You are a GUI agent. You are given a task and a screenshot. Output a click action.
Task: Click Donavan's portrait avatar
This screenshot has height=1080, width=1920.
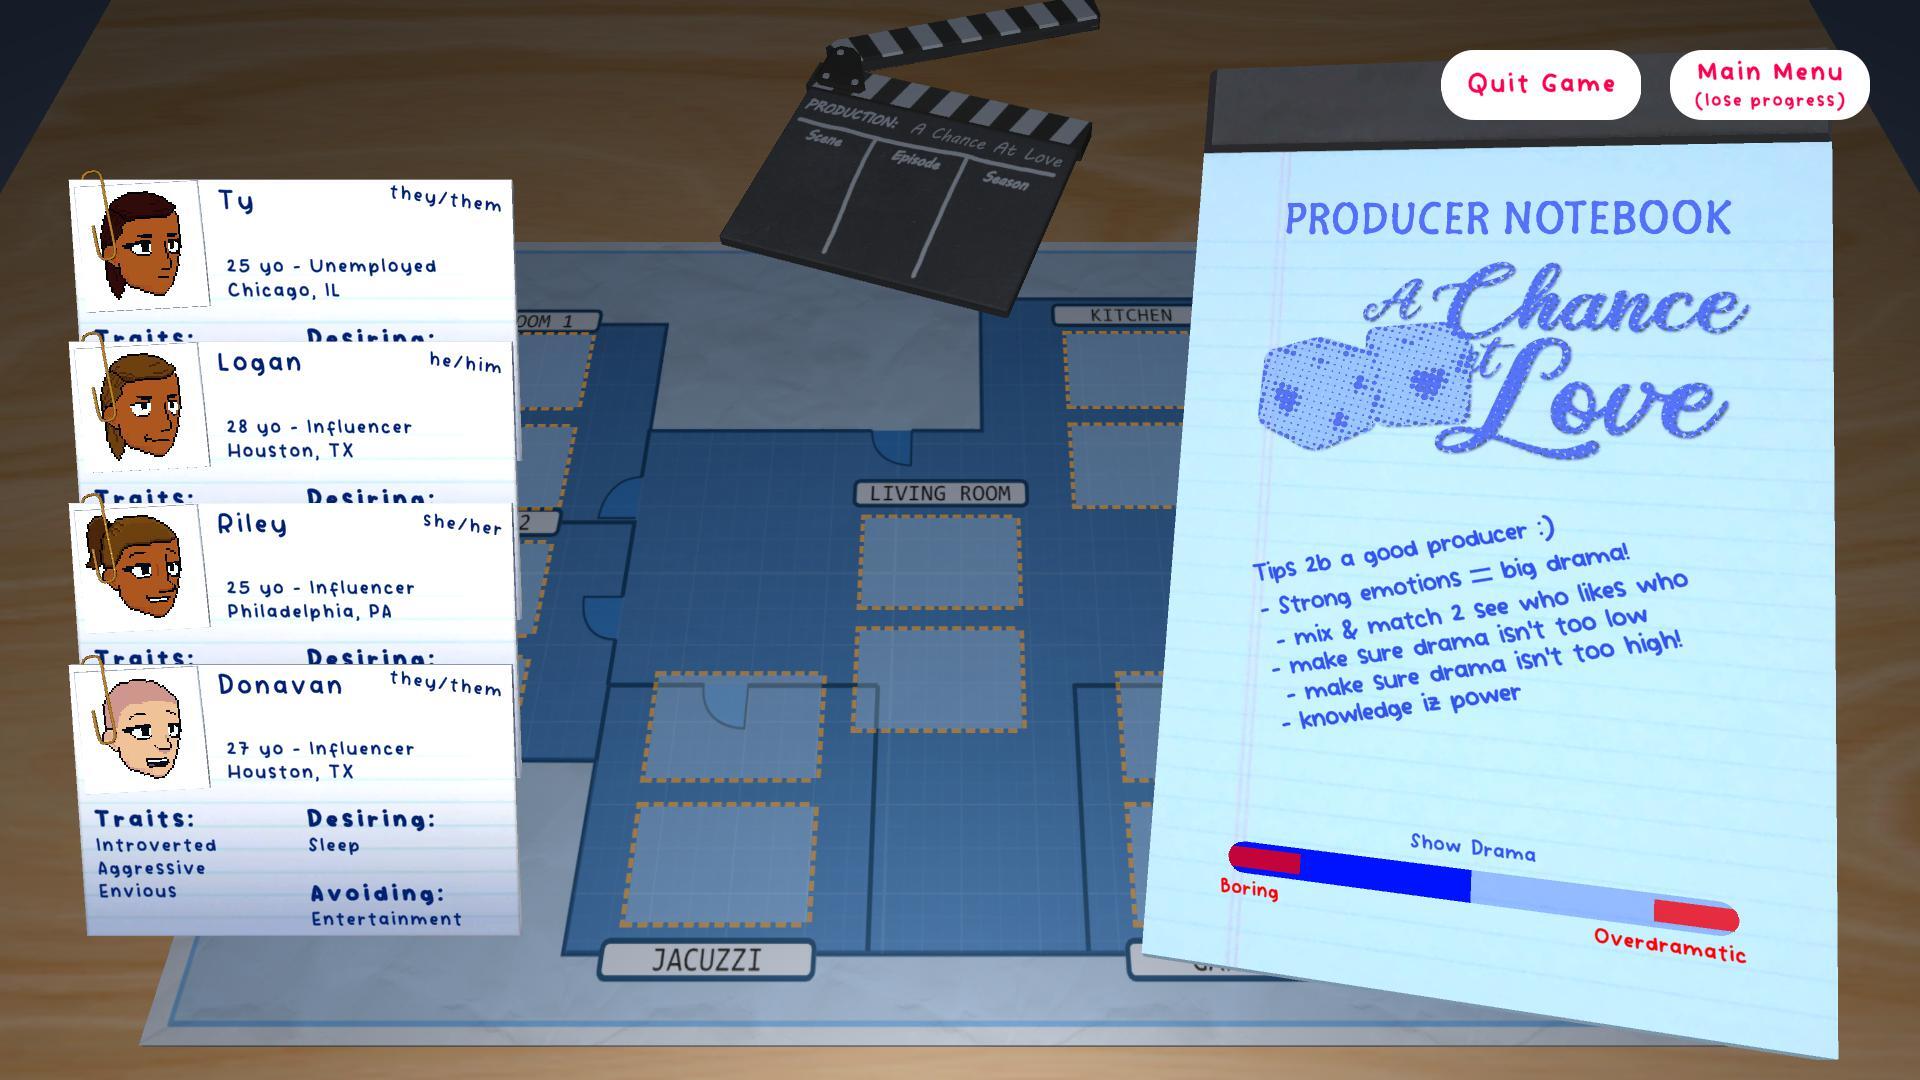(142, 728)
